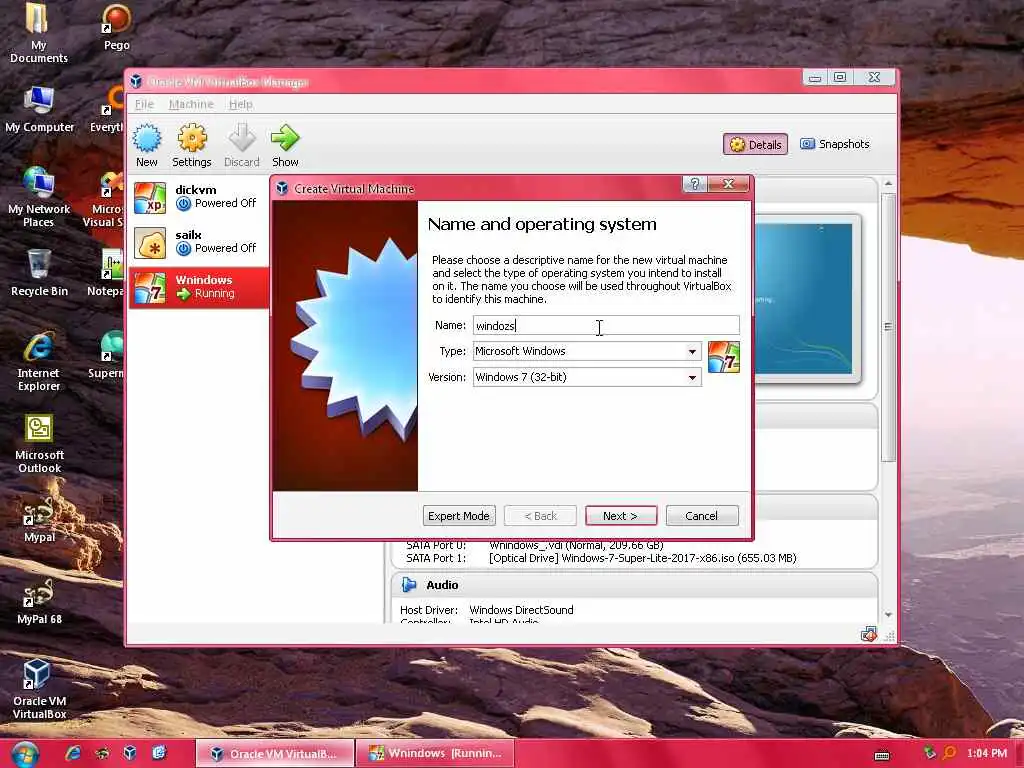Cancel the Create Virtual Machine dialog
The width and height of the screenshot is (1024, 768).
701,516
